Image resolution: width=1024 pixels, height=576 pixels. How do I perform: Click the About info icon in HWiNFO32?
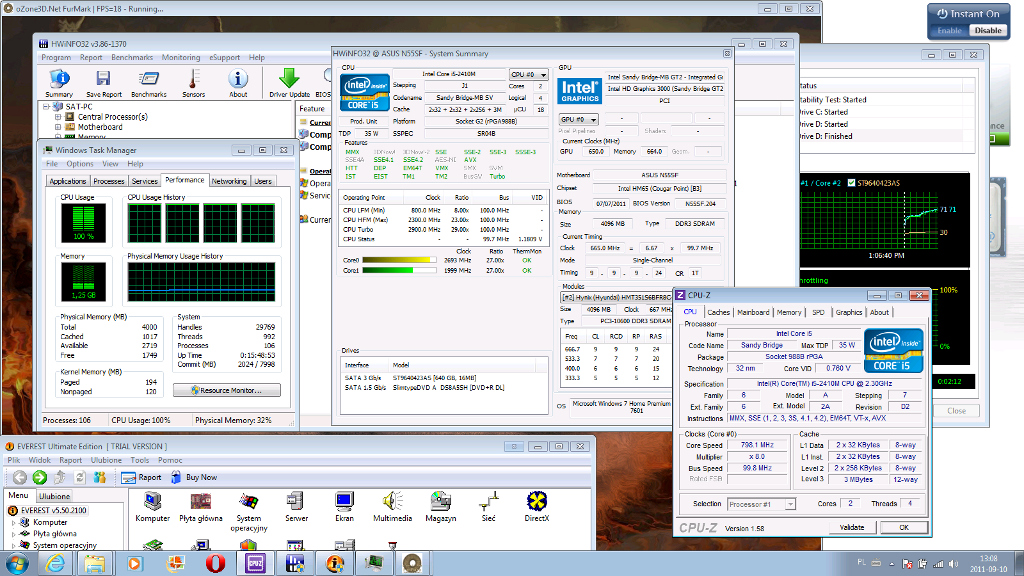pyautogui.click(x=238, y=84)
